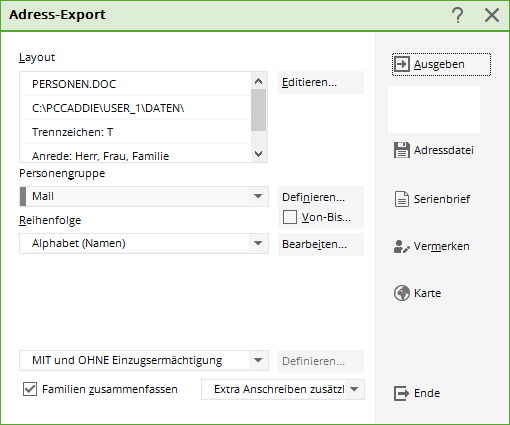Click the Layout list scroll-down arrow
The height and width of the screenshot is (425, 510).
click(x=258, y=154)
